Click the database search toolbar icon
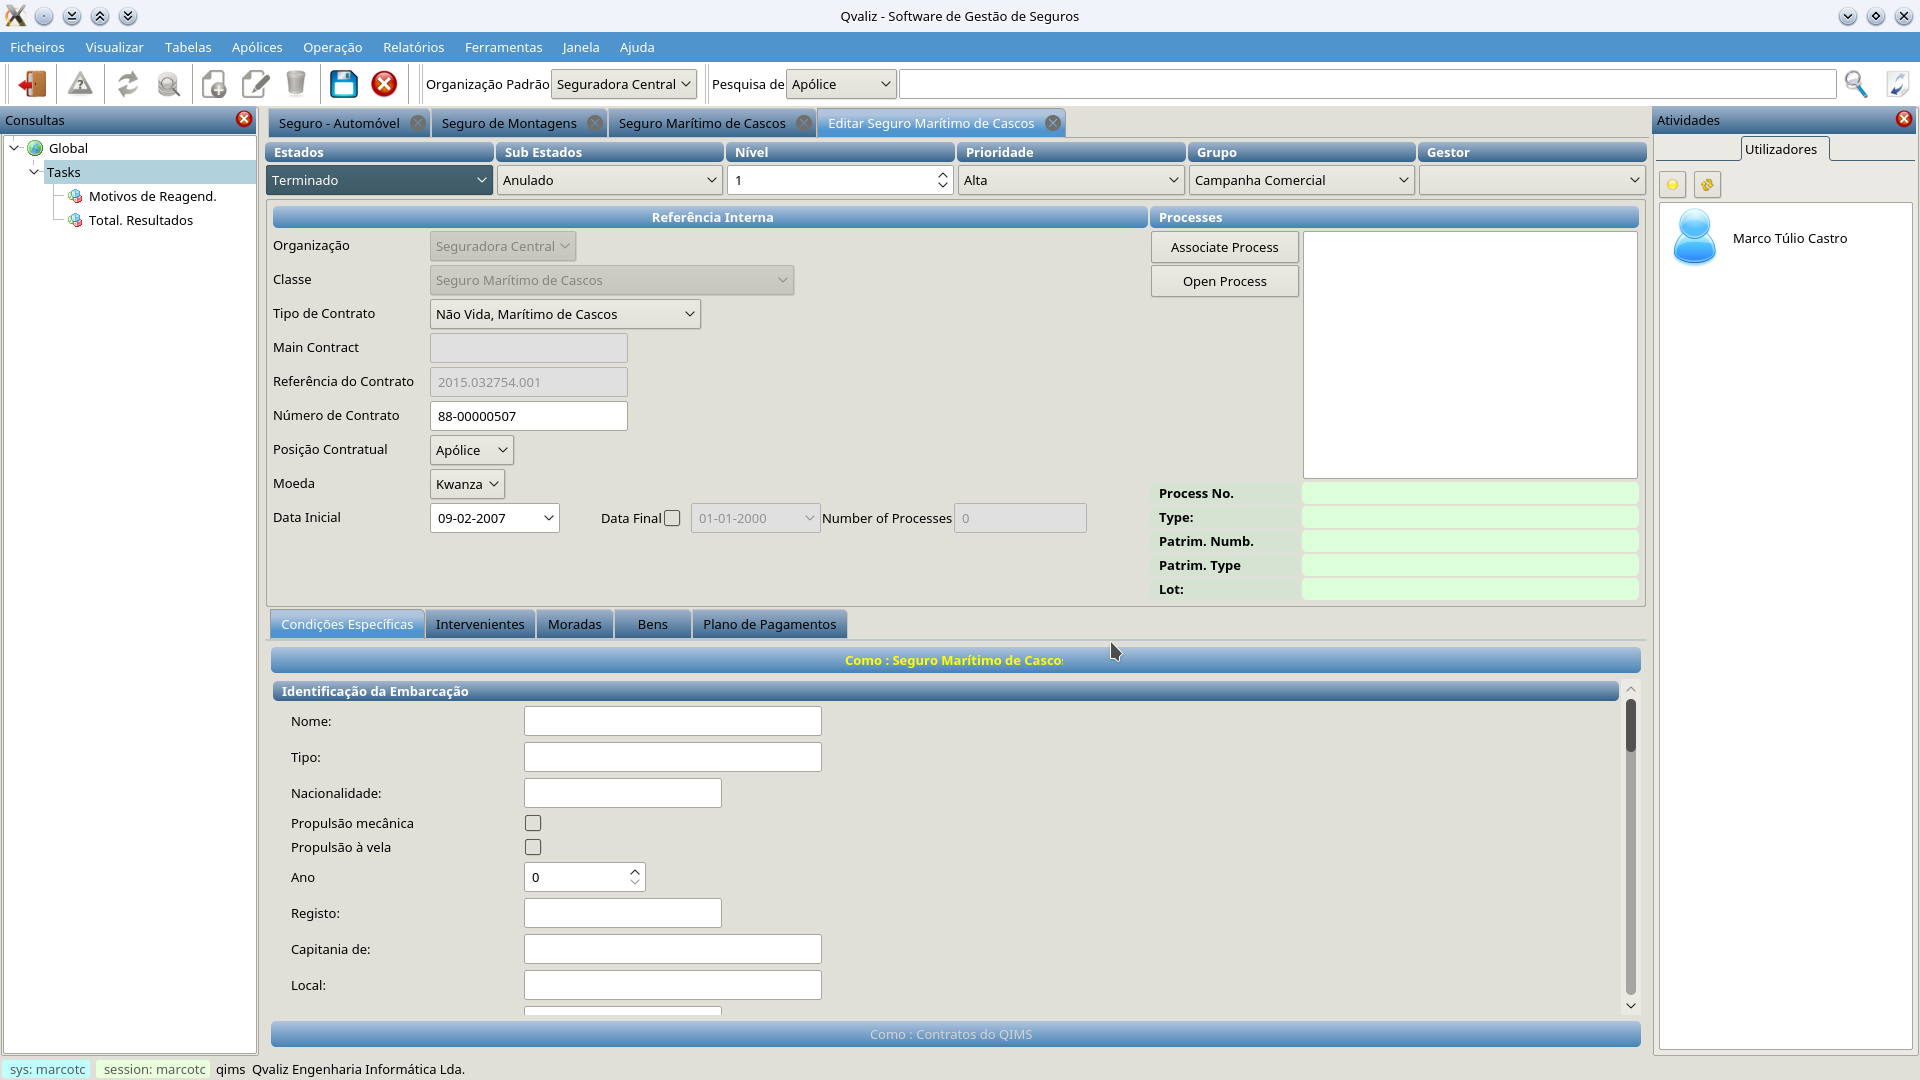1920x1080 pixels. point(169,84)
